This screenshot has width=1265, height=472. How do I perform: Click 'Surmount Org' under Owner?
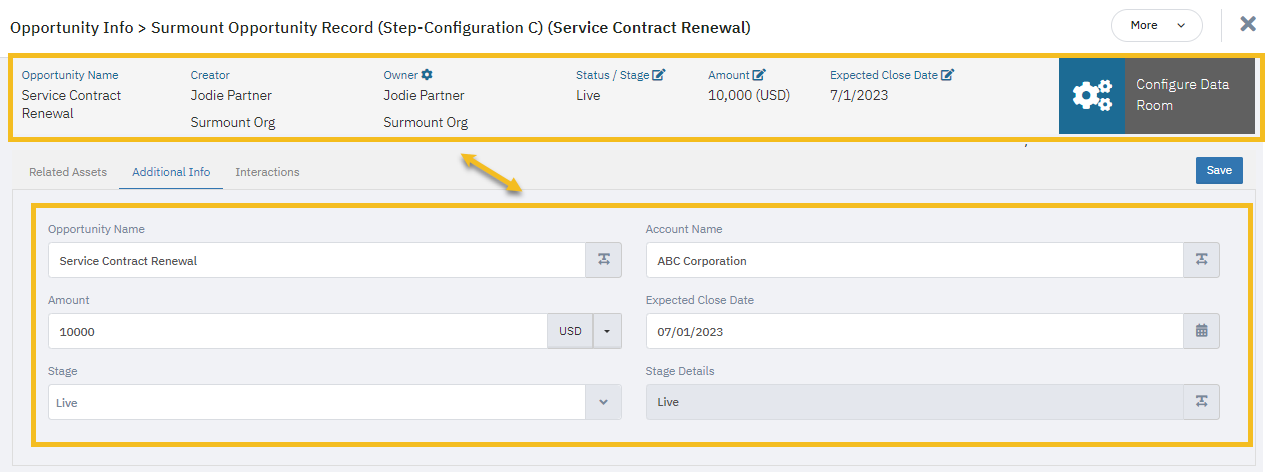(426, 123)
